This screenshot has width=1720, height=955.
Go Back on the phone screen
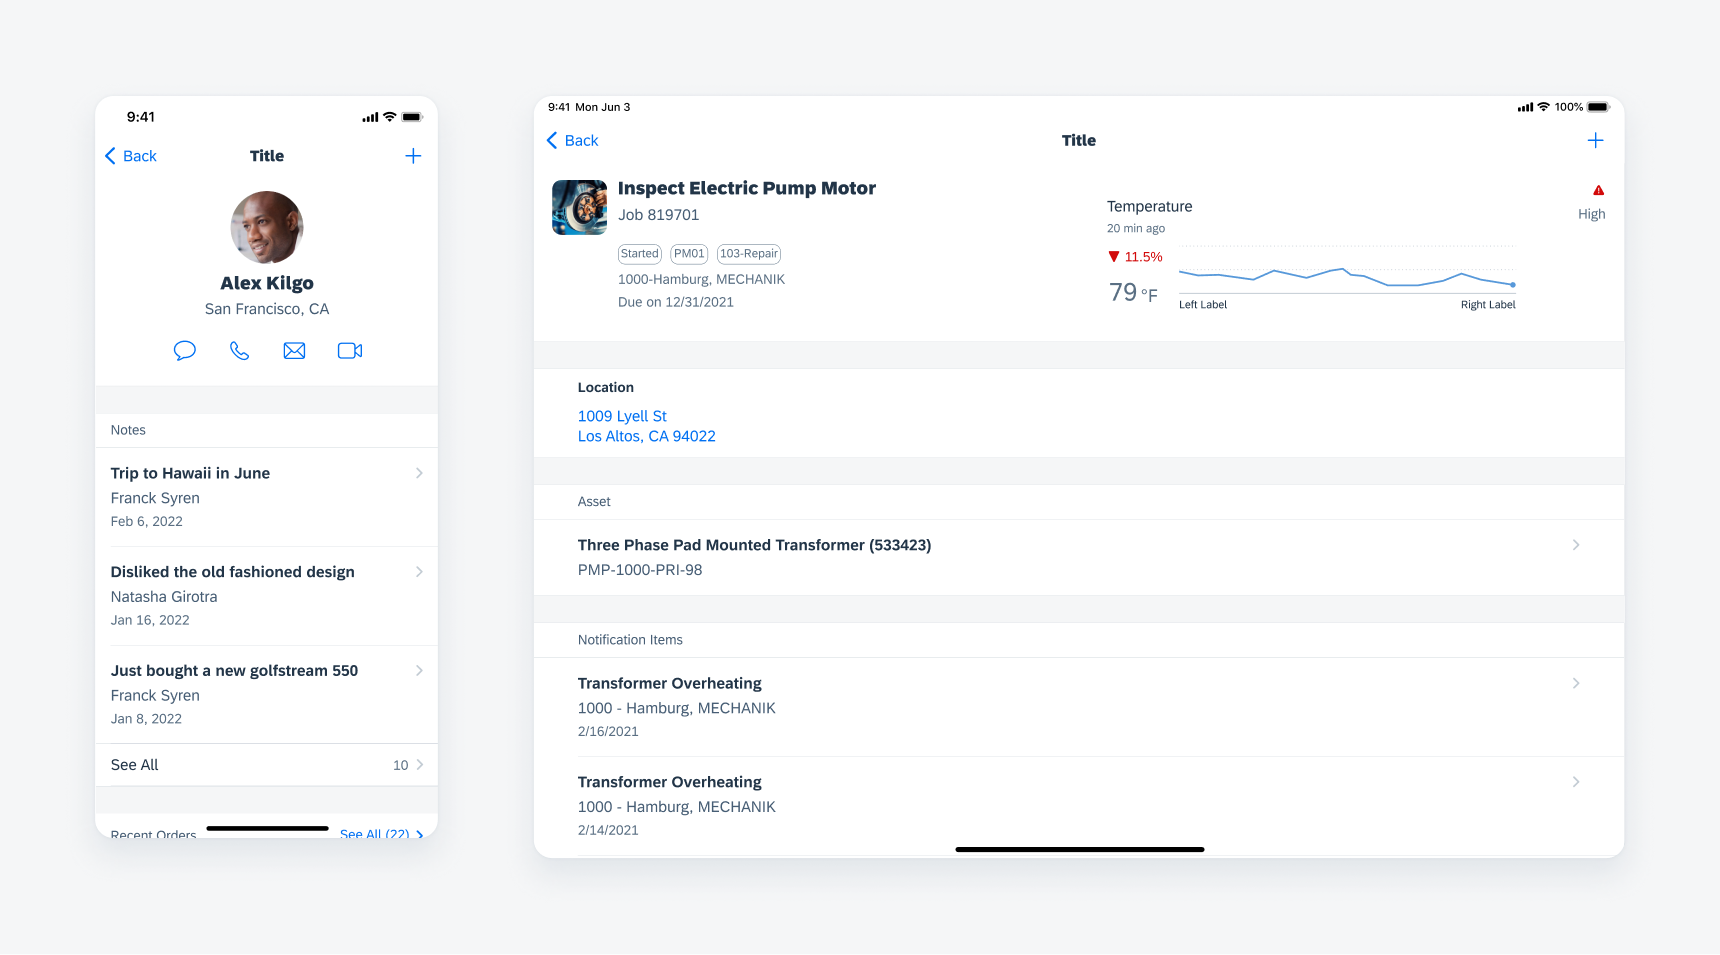coord(131,156)
